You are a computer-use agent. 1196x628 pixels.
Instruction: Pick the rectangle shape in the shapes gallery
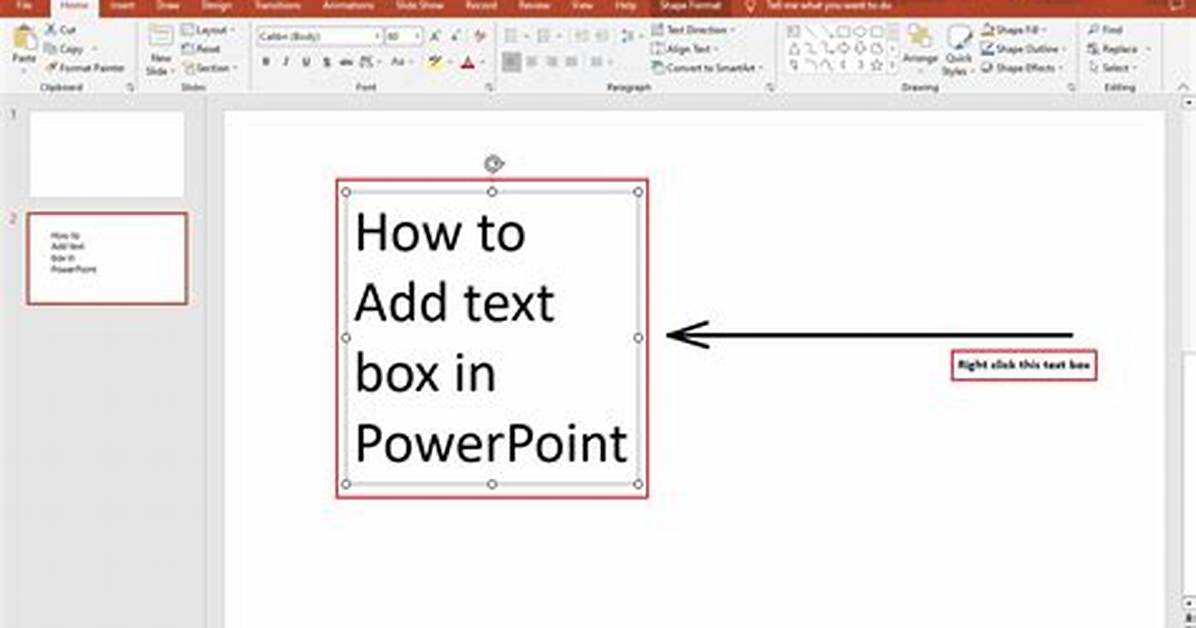click(x=843, y=32)
